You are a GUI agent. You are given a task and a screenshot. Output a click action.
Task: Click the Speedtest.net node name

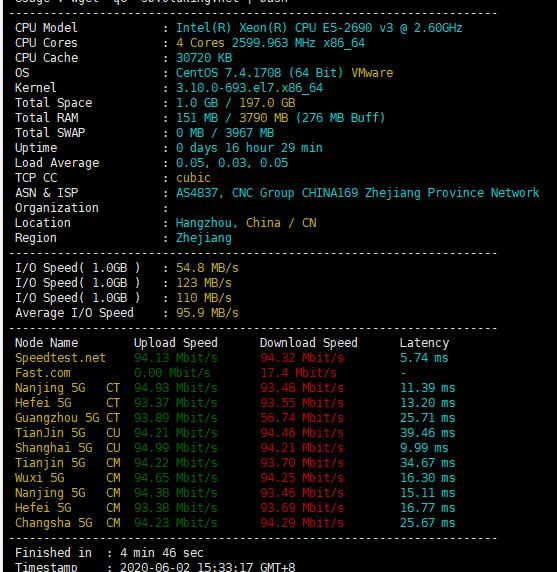click(61, 358)
